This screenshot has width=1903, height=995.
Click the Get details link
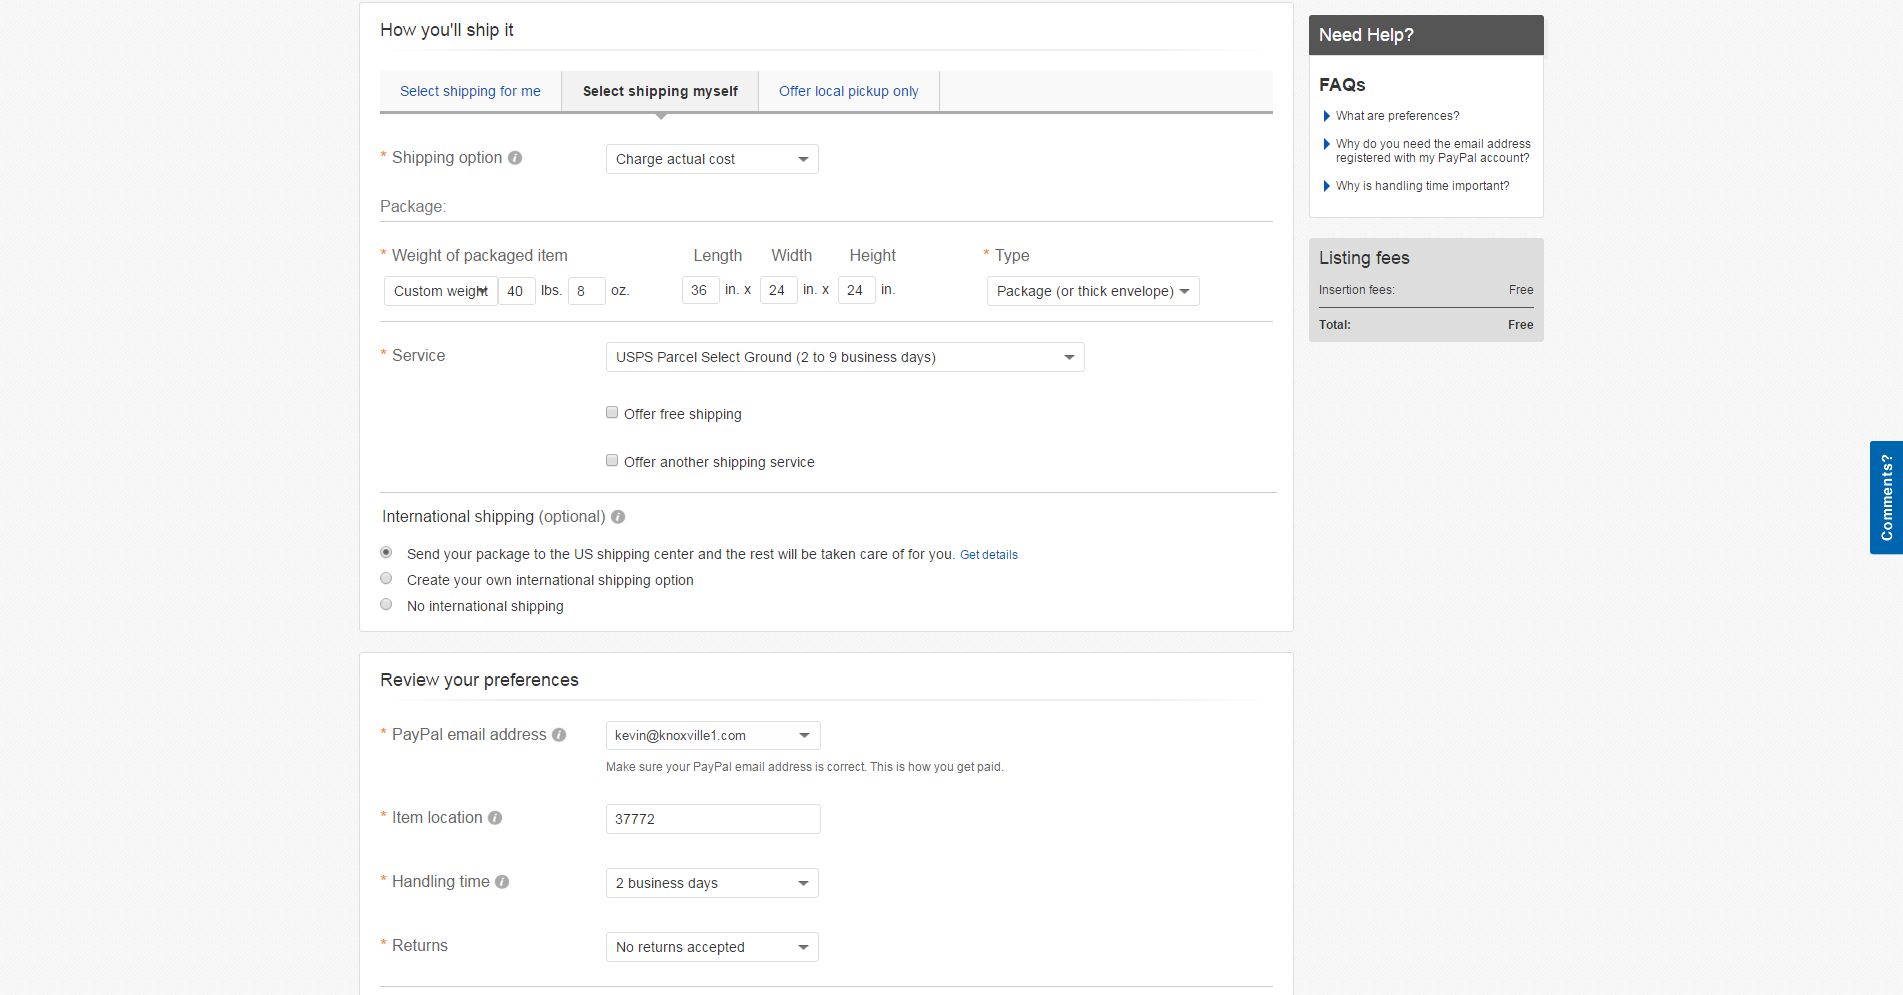(x=989, y=555)
